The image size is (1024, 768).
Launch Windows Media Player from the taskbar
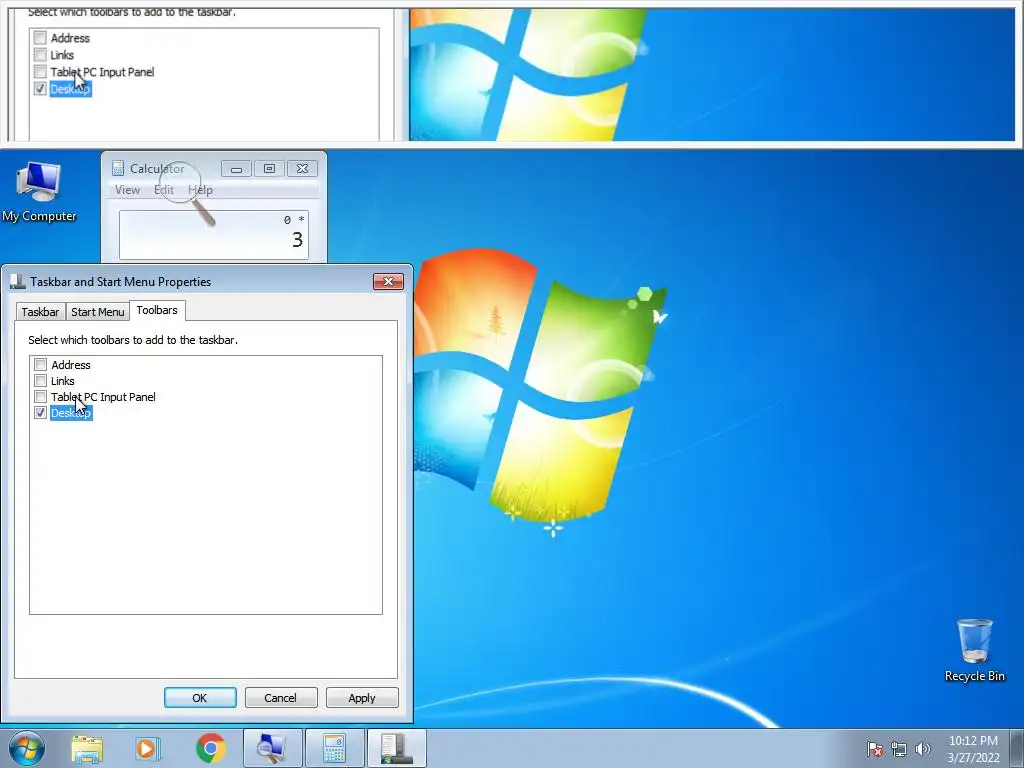(x=148, y=748)
